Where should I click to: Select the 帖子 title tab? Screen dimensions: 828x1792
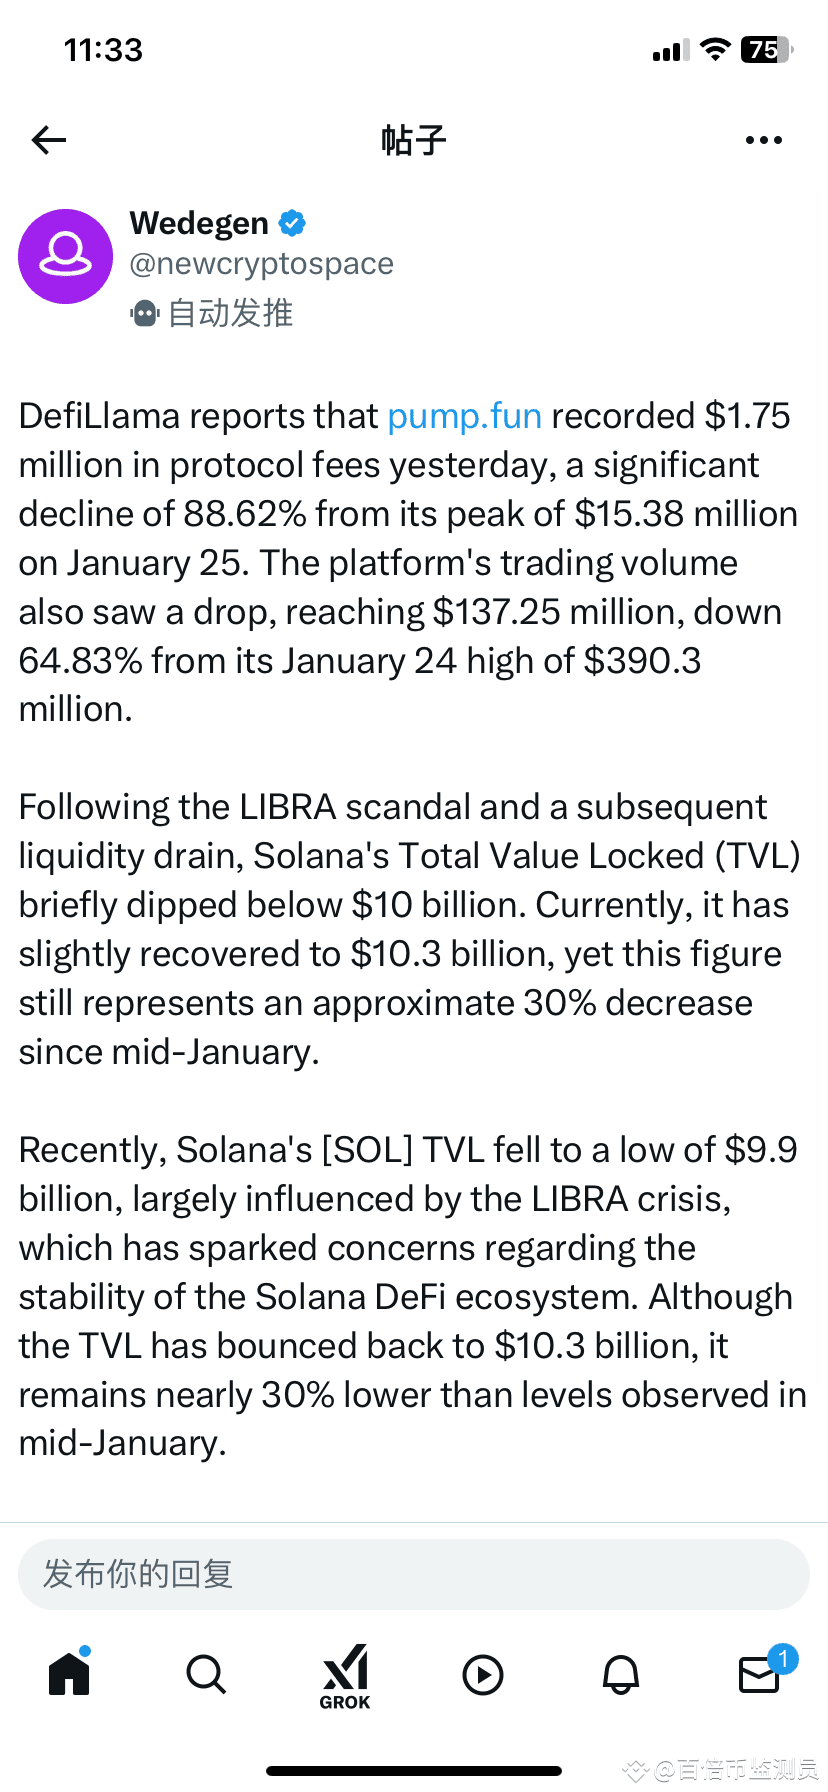pyautogui.click(x=413, y=140)
